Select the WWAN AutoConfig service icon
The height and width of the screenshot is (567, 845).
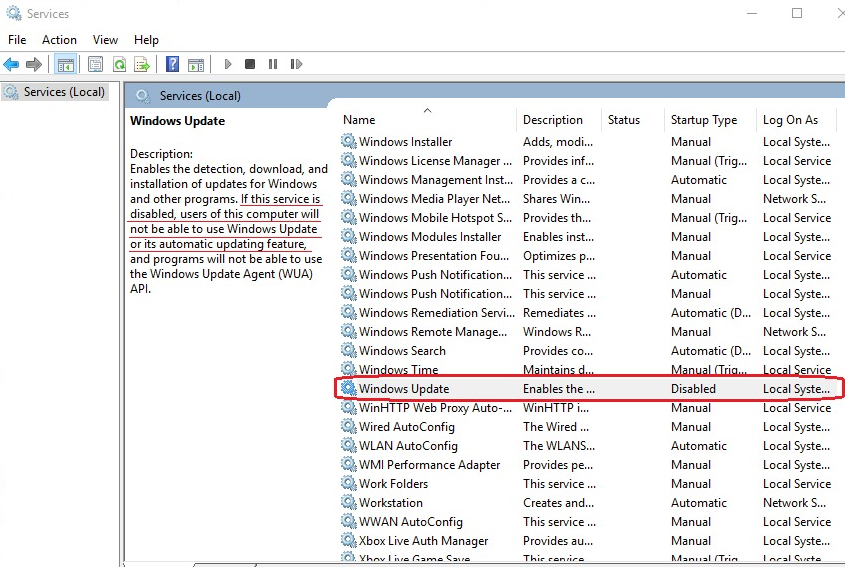349,522
